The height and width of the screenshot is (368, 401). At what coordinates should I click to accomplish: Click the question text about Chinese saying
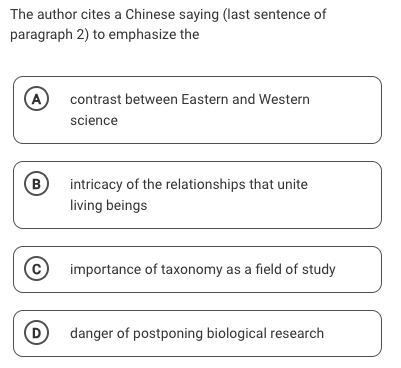(x=168, y=24)
